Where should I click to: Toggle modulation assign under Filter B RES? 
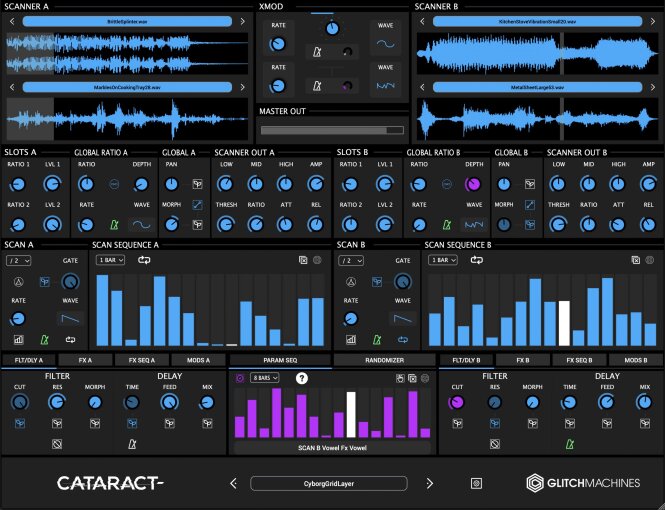495,423
